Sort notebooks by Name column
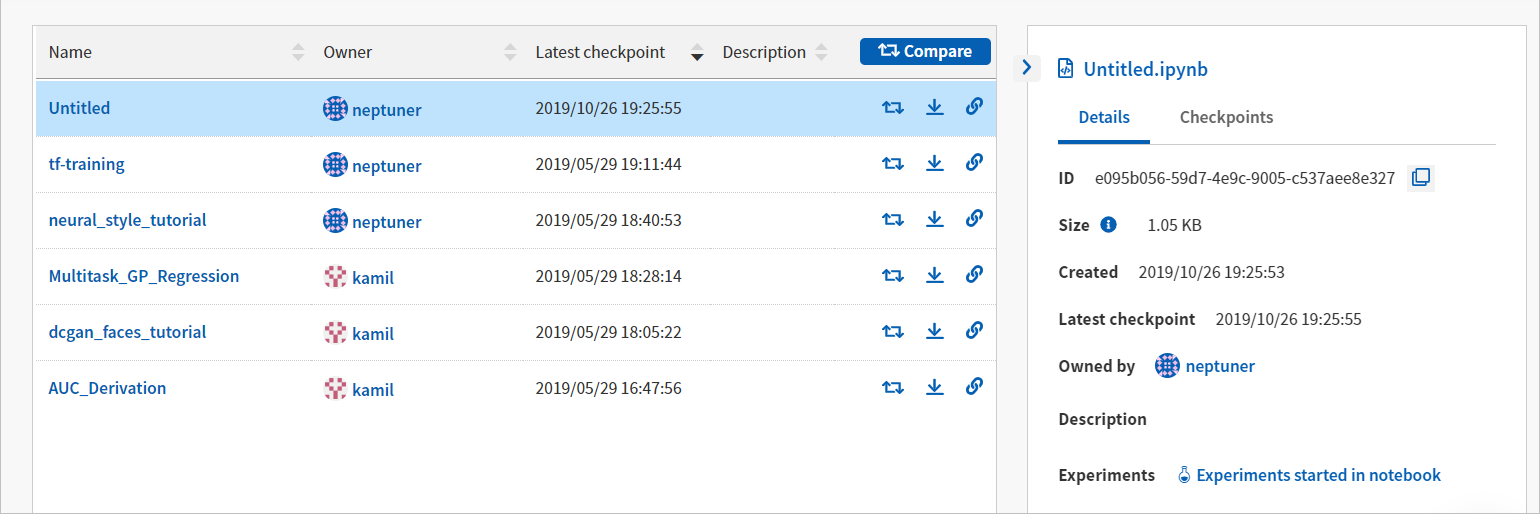This screenshot has height=514, width=1540. point(298,52)
